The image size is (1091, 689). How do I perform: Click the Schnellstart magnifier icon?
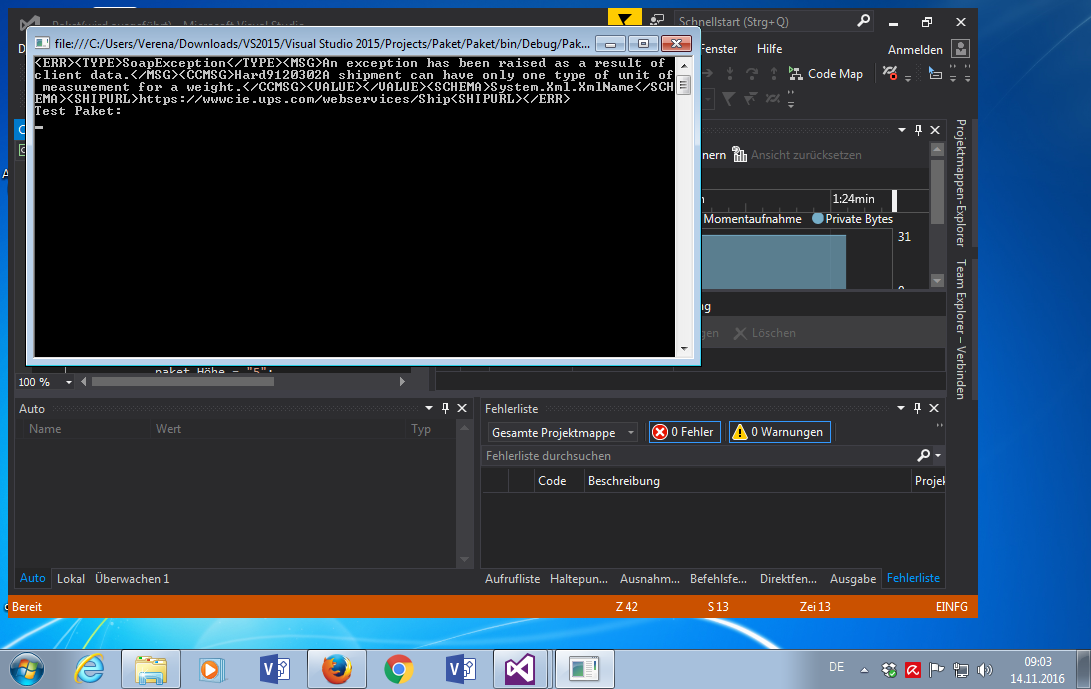[863, 21]
